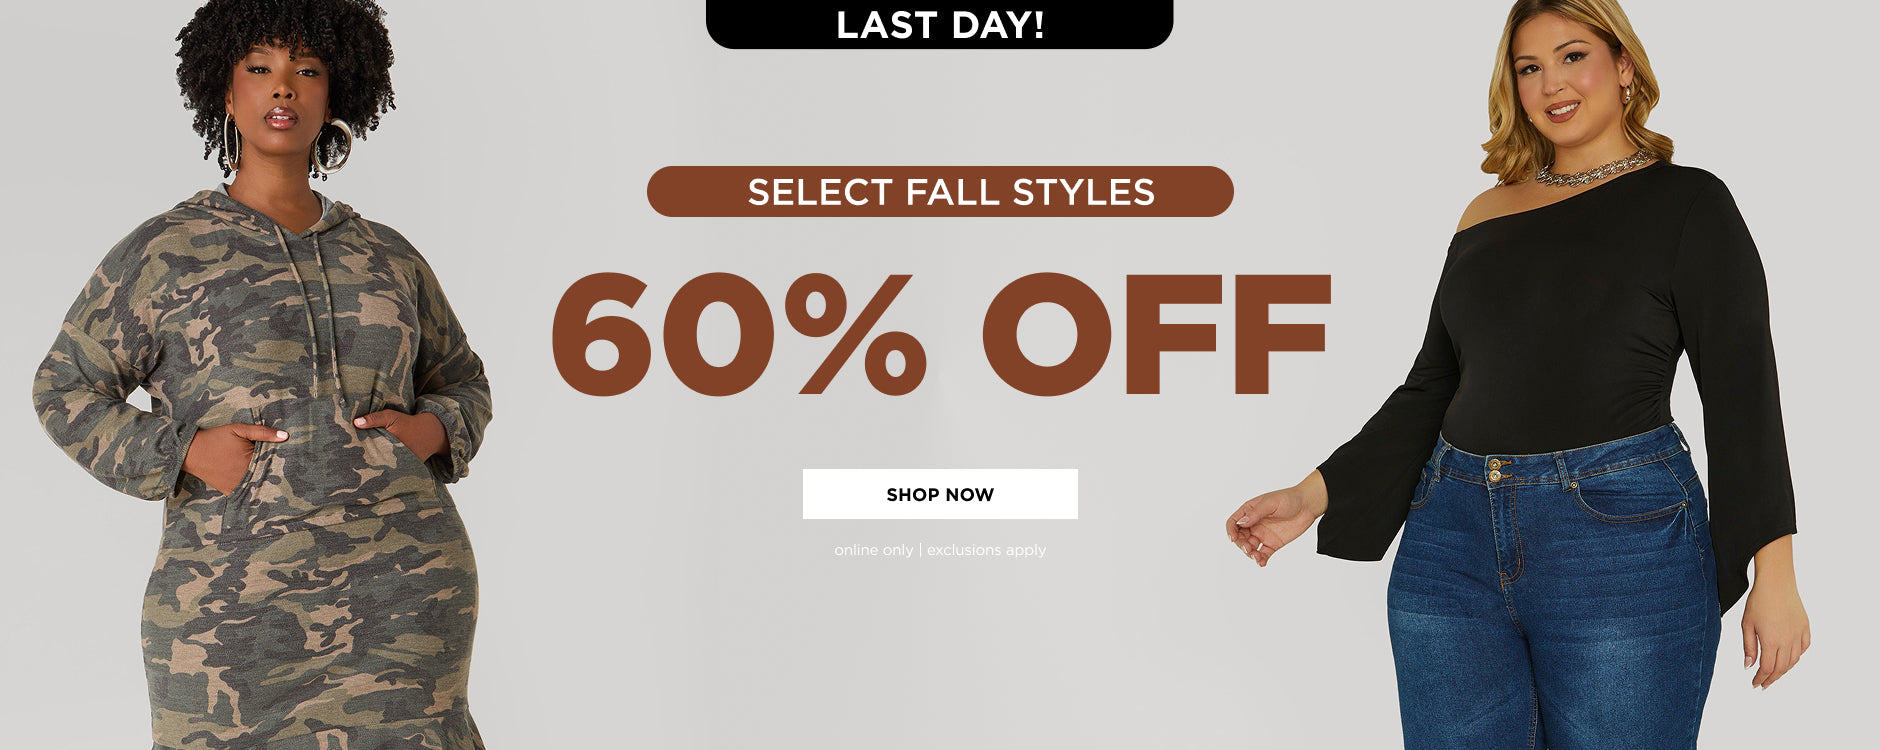This screenshot has width=1880, height=750.
Task: Click the exclusions apply text
Action: pyautogui.click(x=986, y=550)
